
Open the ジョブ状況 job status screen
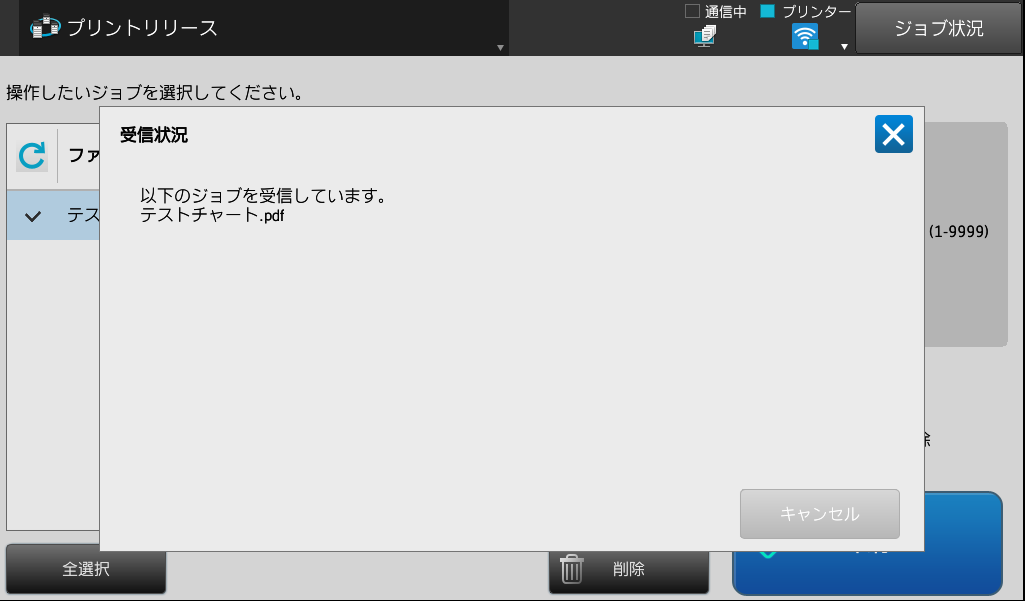tap(939, 28)
